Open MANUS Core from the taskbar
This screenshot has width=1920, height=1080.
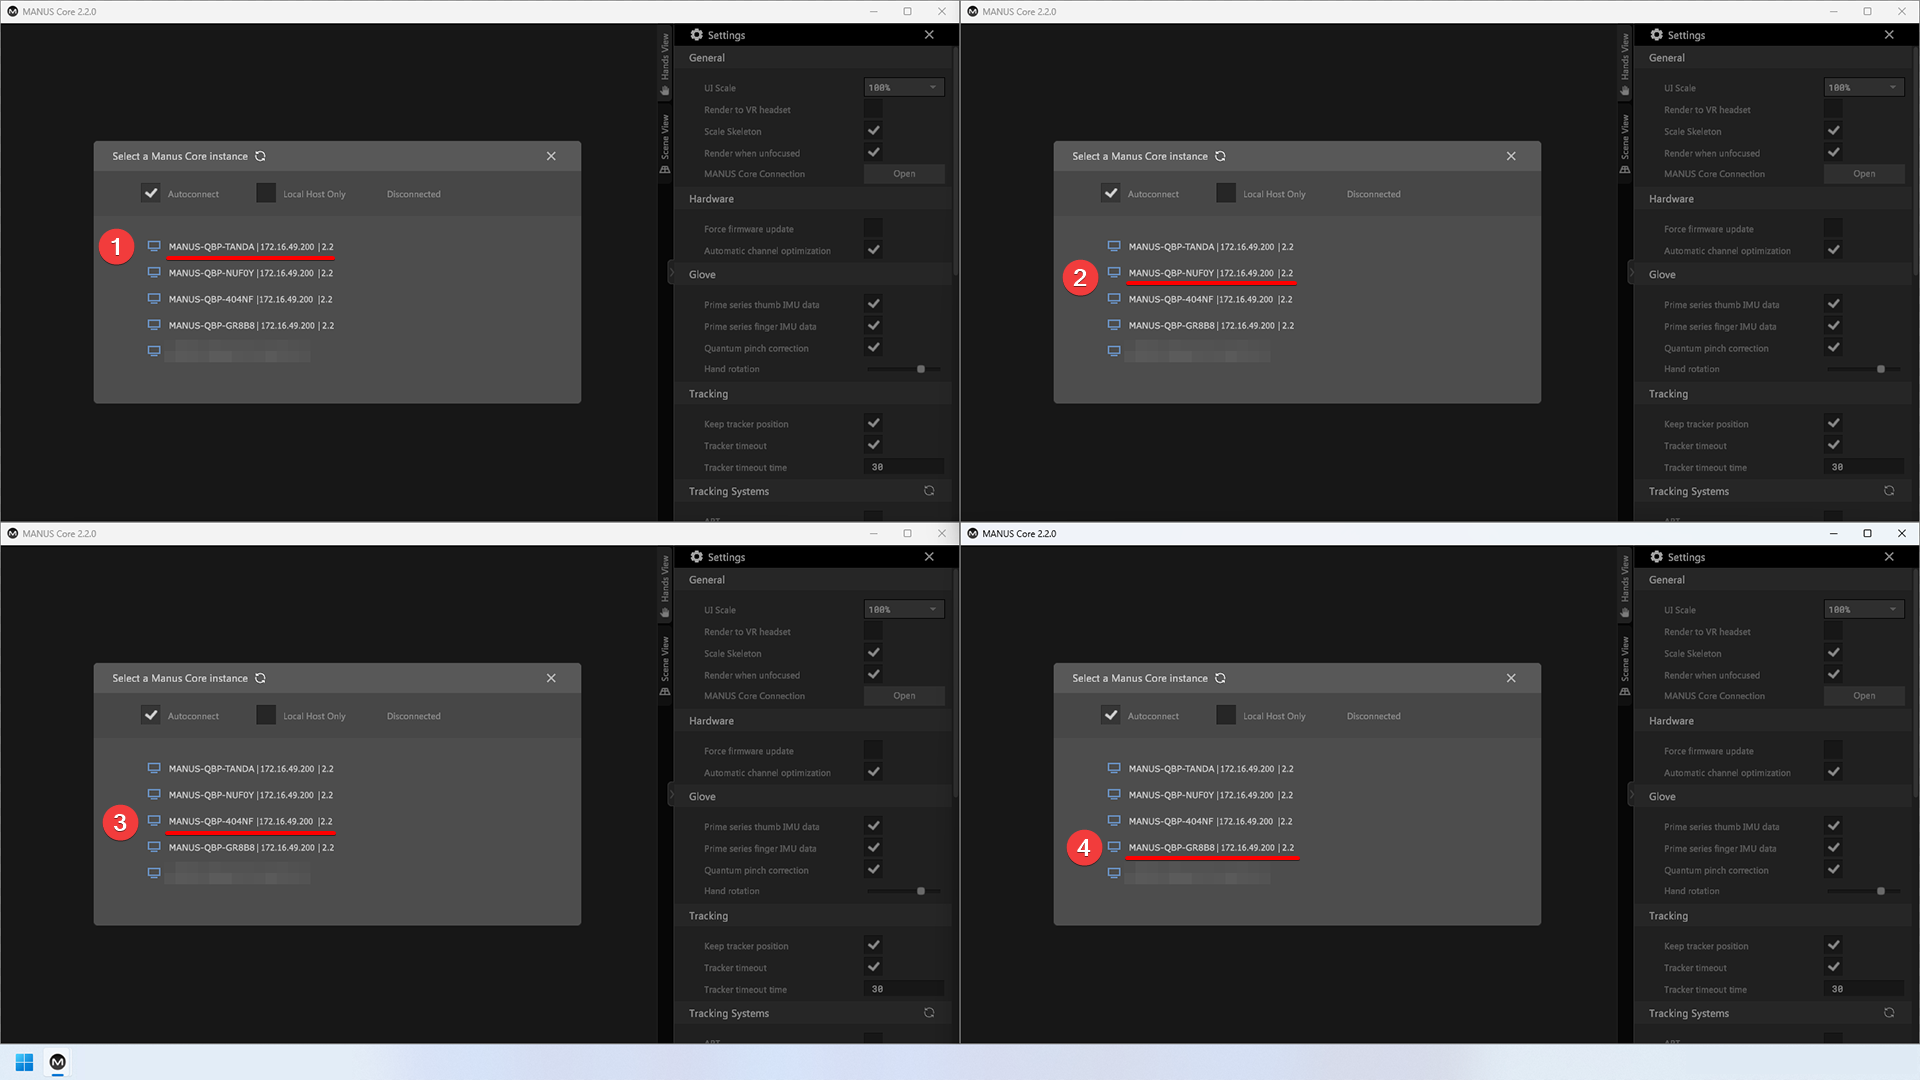coord(58,1062)
